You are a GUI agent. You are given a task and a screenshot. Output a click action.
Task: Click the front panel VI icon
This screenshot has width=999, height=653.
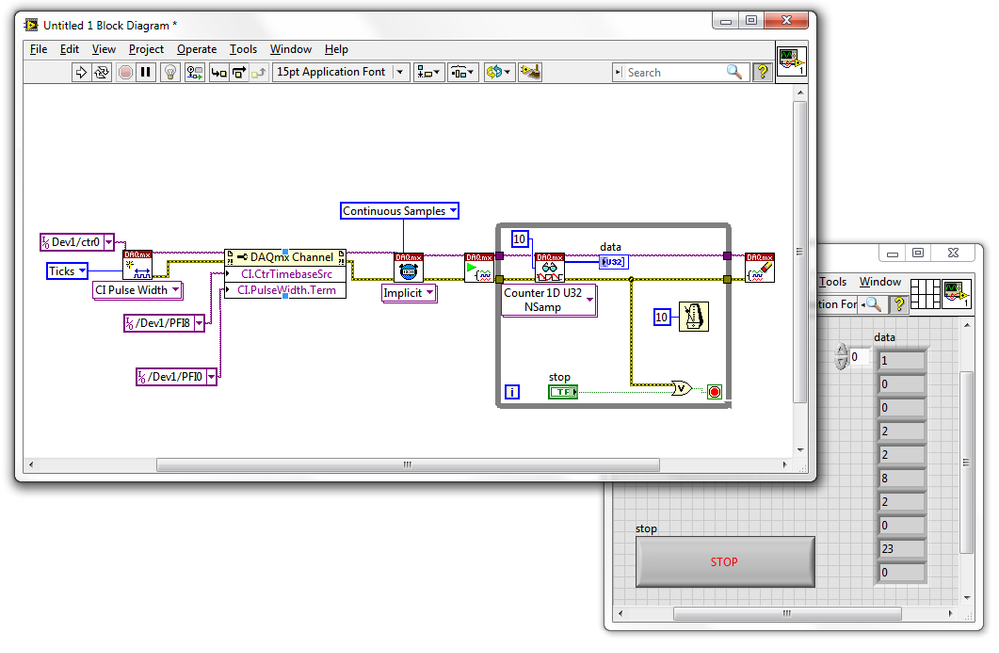[958, 294]
